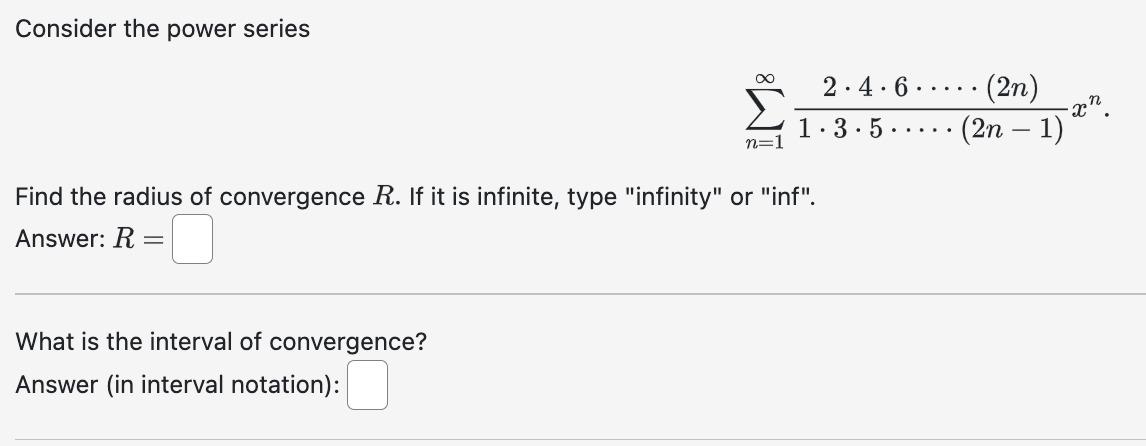This screenshot has width=1146, height=446.
Task: Click the summation sigma symbol
Action: (765, 108)
